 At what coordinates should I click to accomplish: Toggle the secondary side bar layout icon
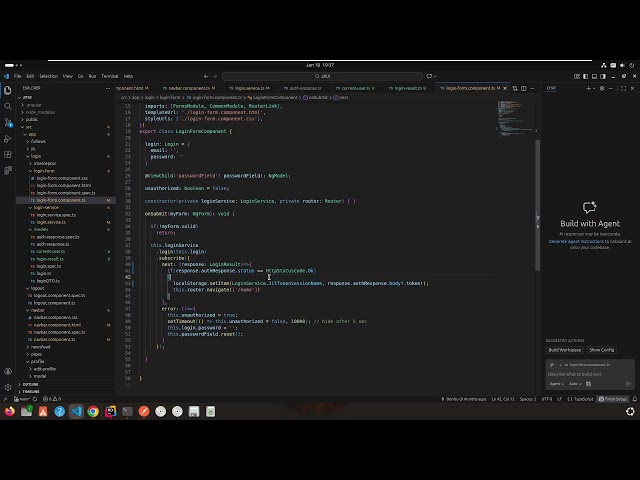coord(603,76)
